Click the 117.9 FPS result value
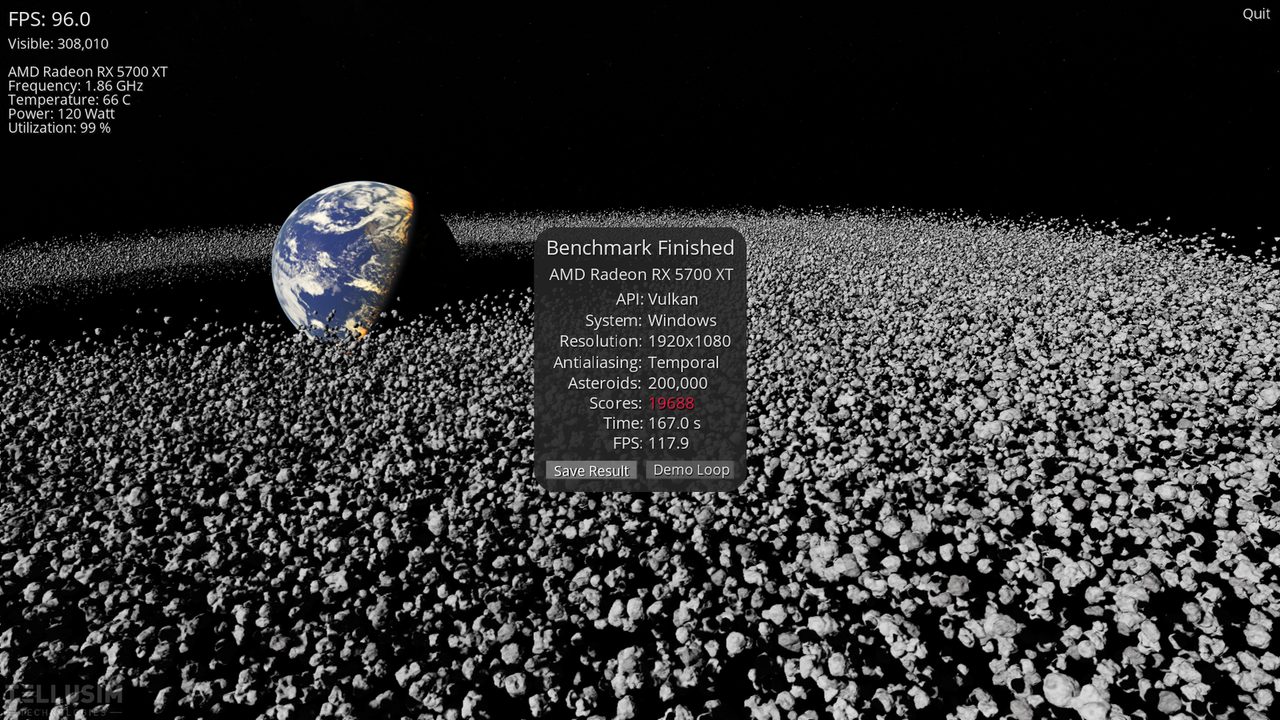 pyautogui.click(x=669, y=443)
